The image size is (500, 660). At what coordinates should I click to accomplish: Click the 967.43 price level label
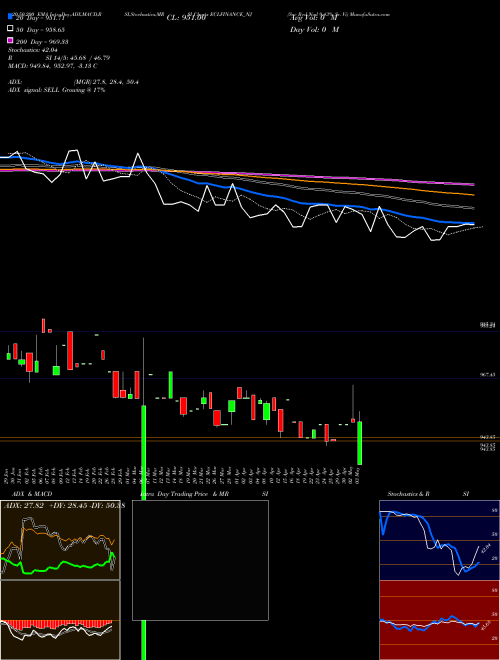pos(487,374)
